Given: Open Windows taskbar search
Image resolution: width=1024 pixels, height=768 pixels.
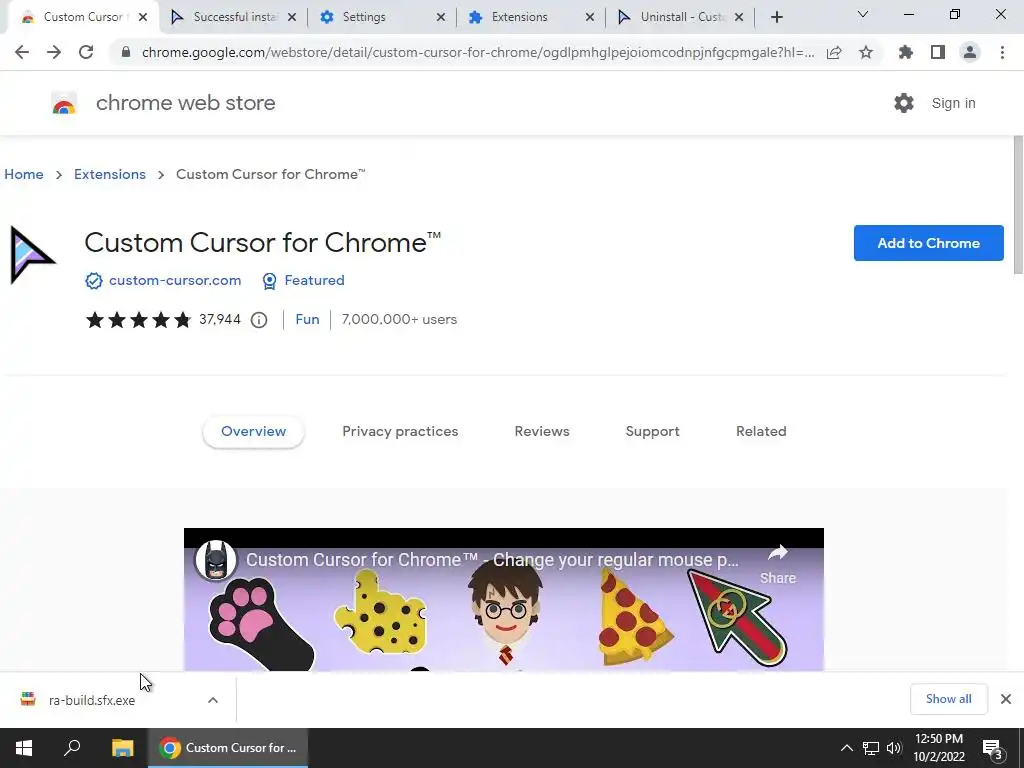Looking at the screenshot, I should point(72,748).
